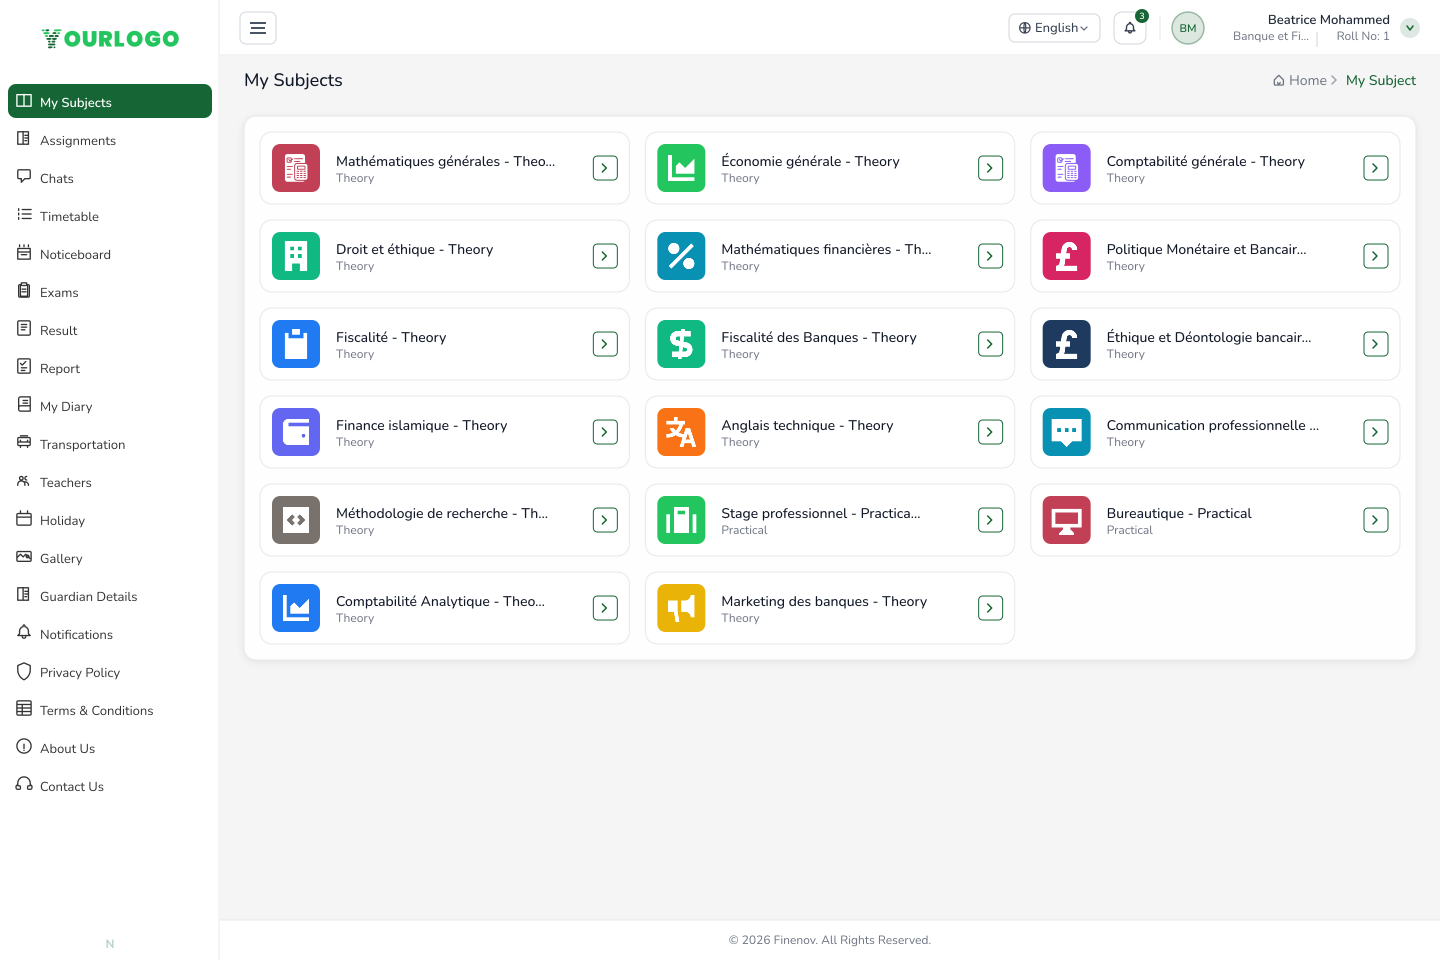1440x960 pixels.
Task: Open Privacy Policy in the sidebar
Action: (x=110, y=672)
